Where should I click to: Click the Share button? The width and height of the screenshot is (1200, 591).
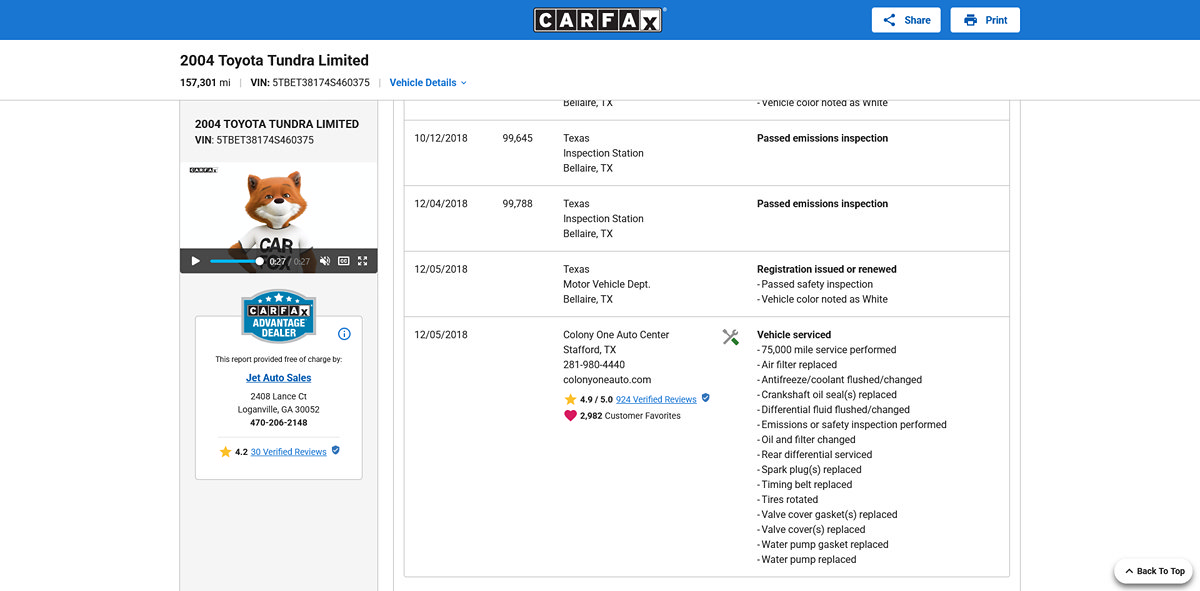[906, 20]
